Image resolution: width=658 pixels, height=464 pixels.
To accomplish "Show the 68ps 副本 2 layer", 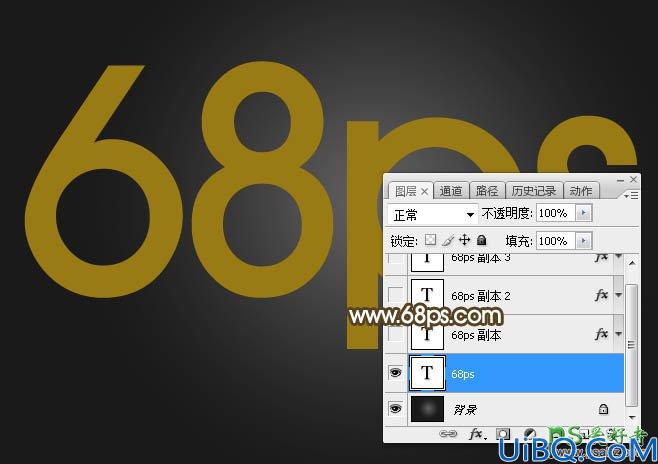I will (395, 295).
